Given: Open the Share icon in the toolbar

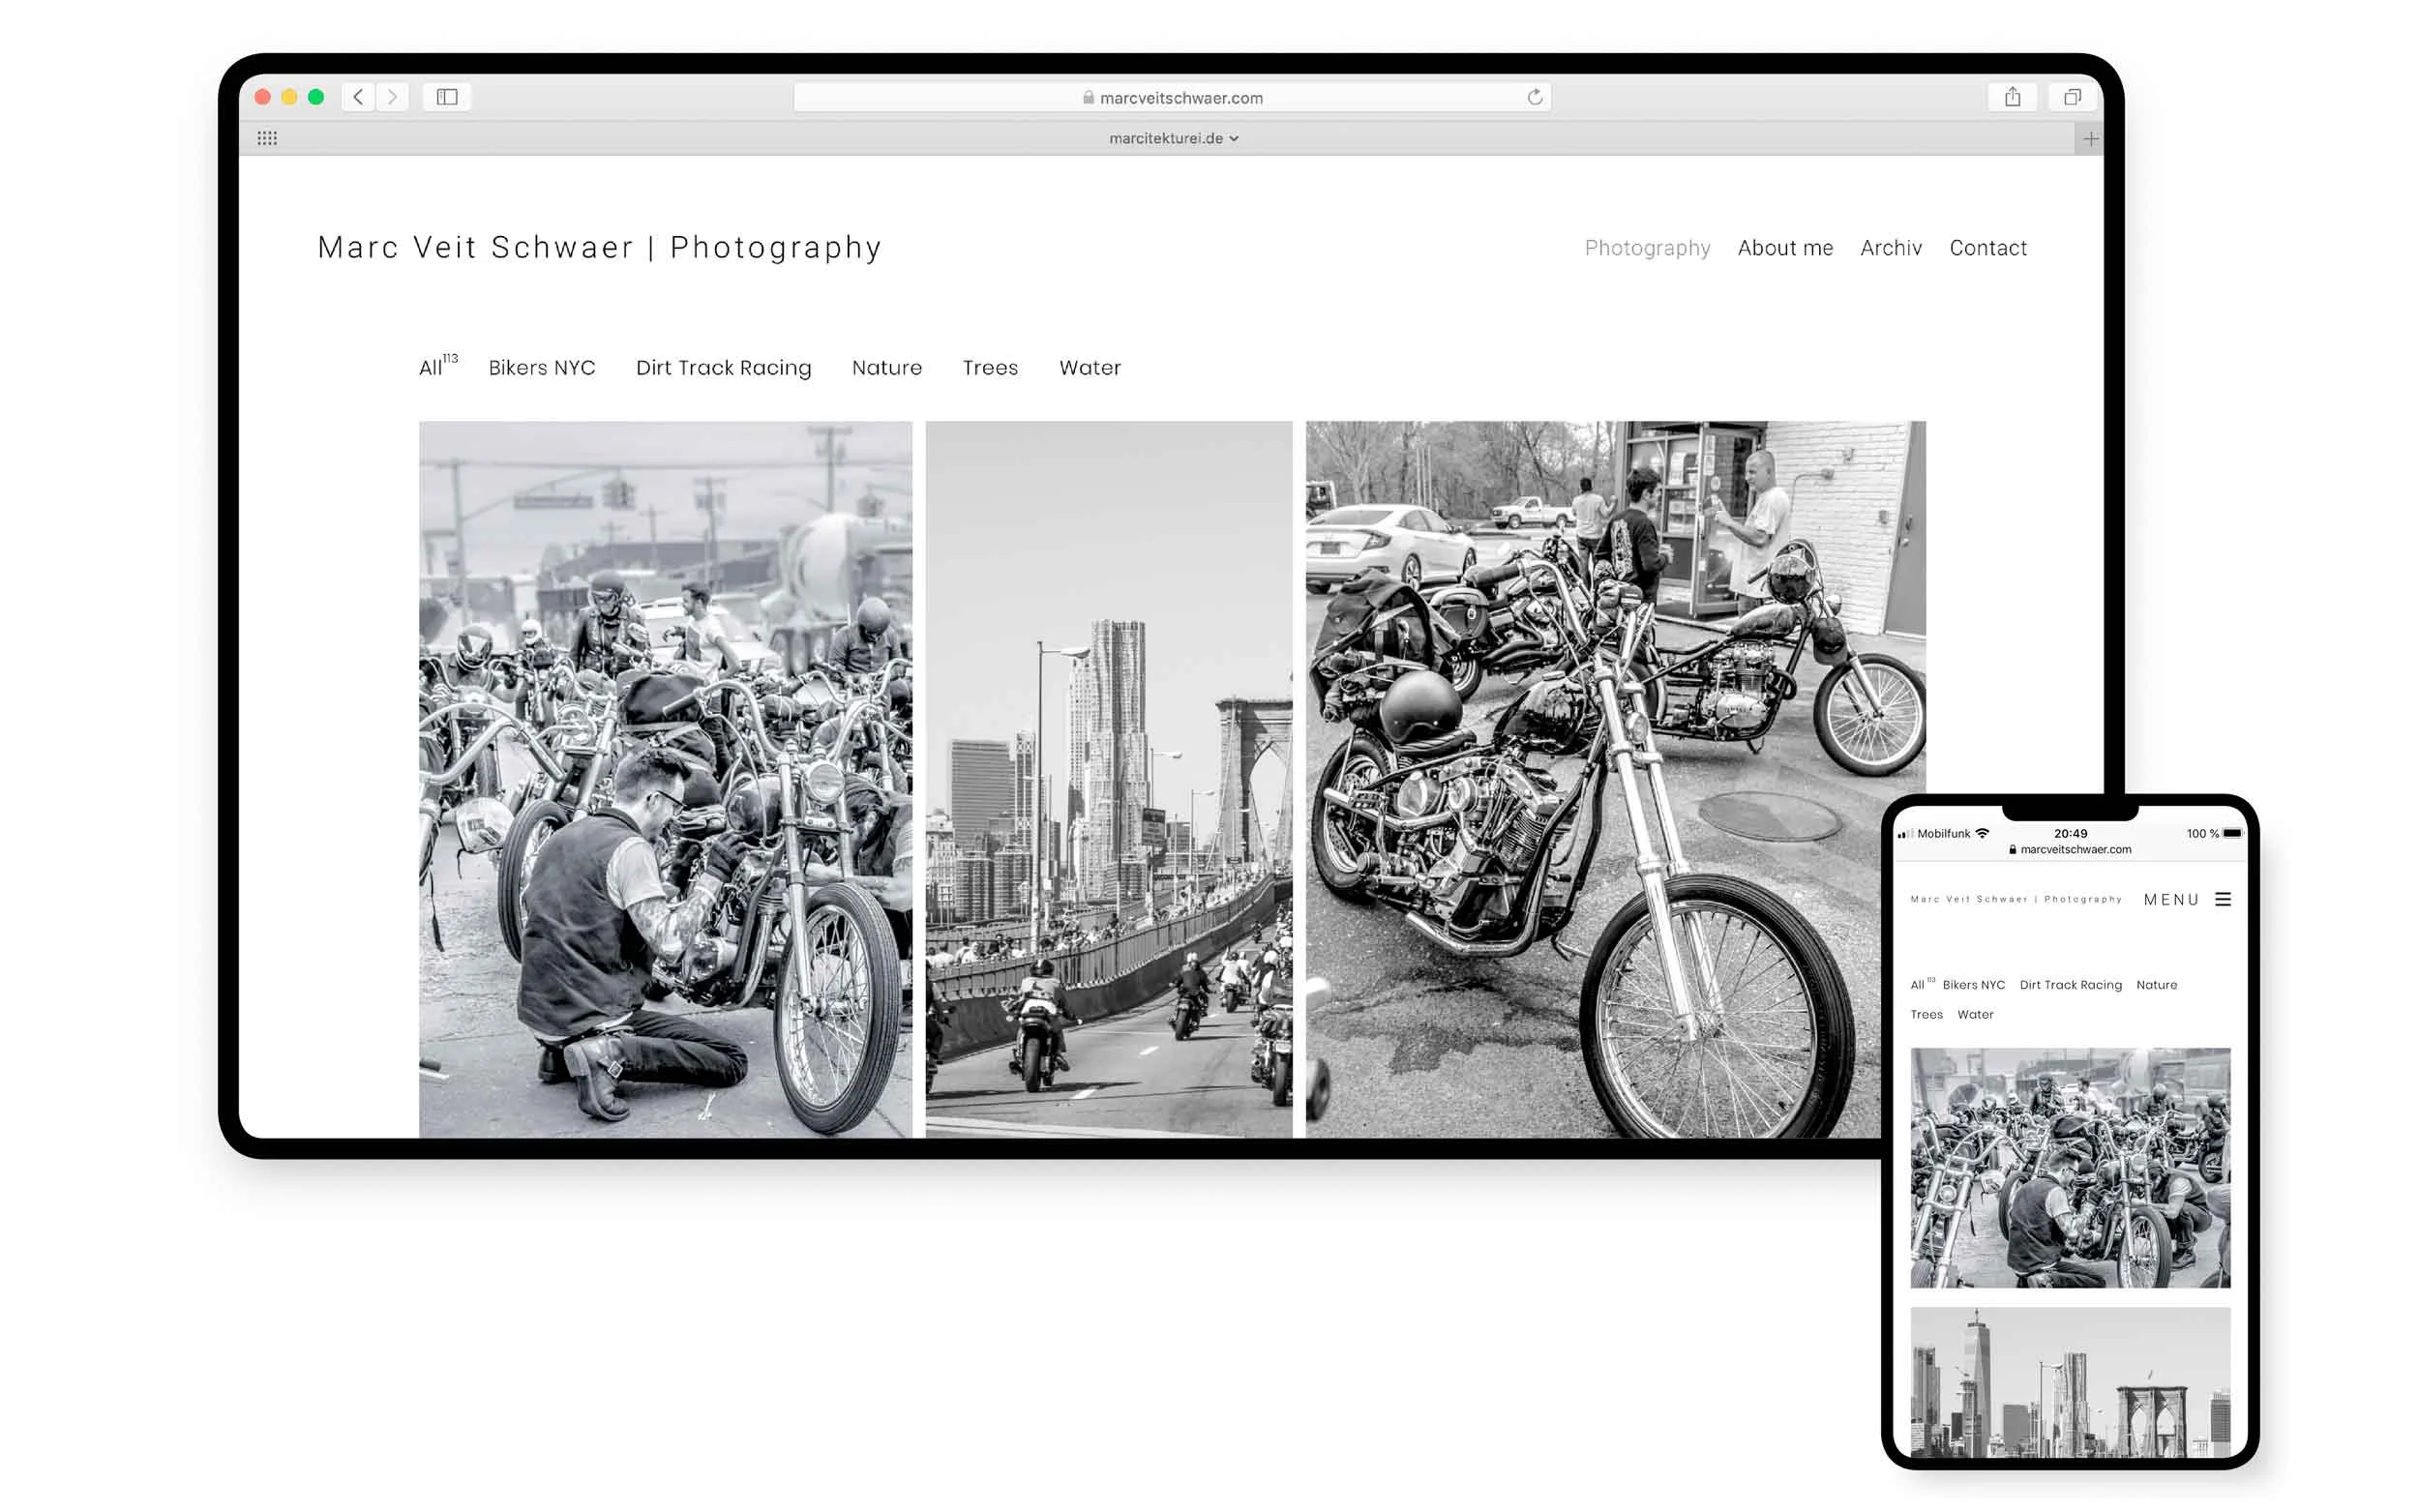Looking at the screenshot, I should tap(2012, 96).
